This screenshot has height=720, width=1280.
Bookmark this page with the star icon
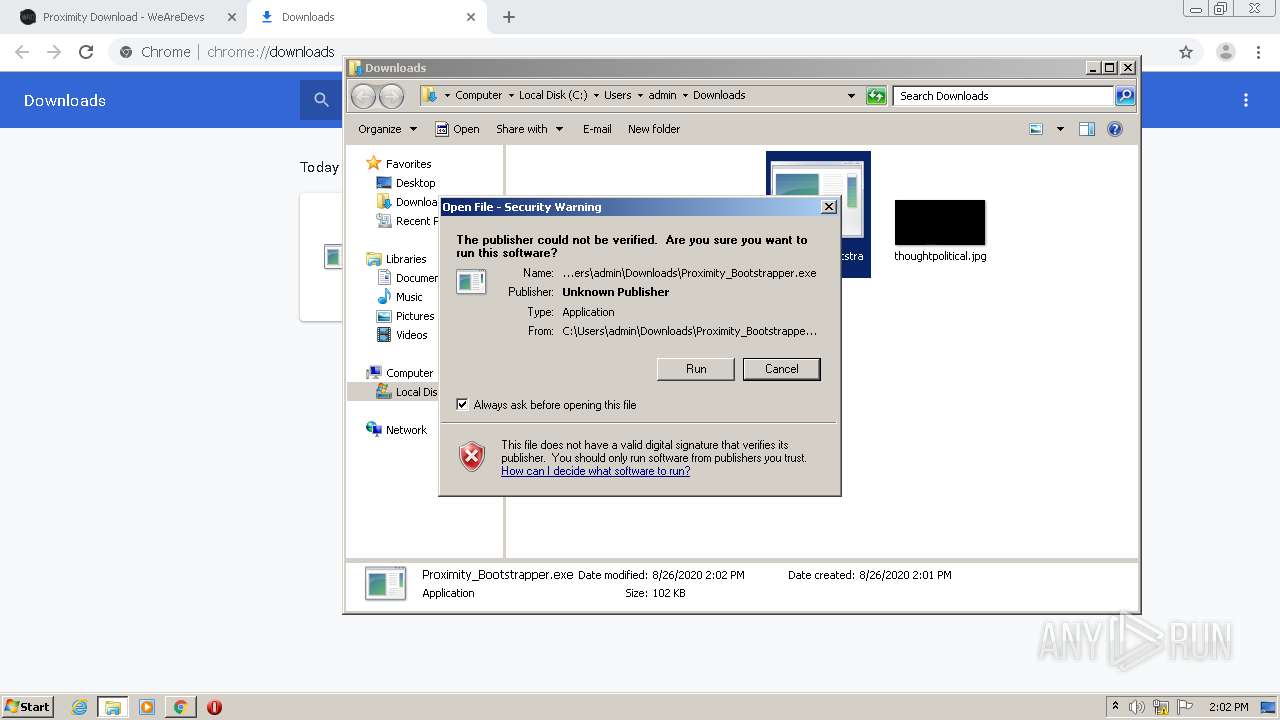click(x=1186, y=52)
